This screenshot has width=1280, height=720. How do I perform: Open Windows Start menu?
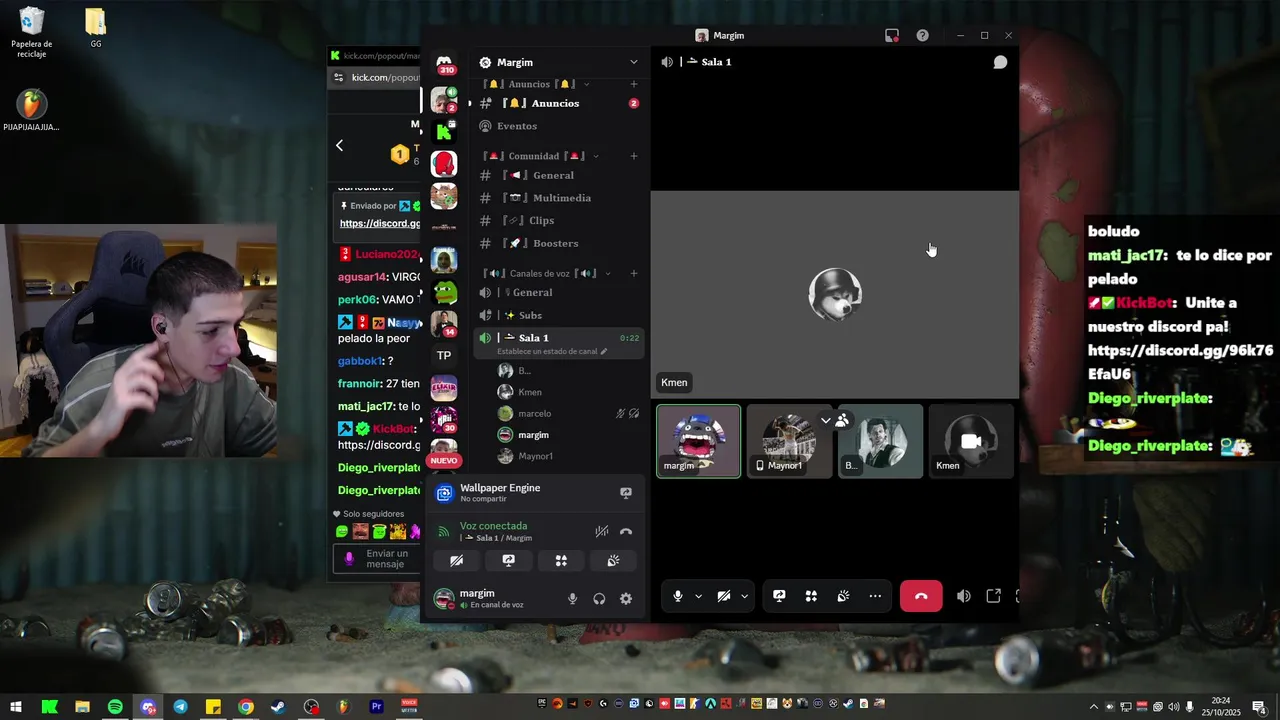point(16,707)
